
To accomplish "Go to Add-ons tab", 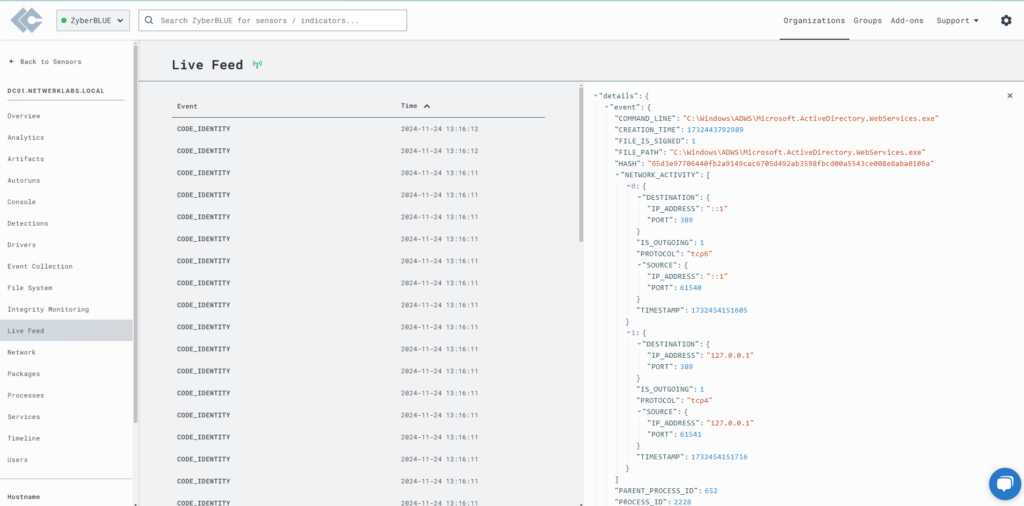I will point(907,20).
